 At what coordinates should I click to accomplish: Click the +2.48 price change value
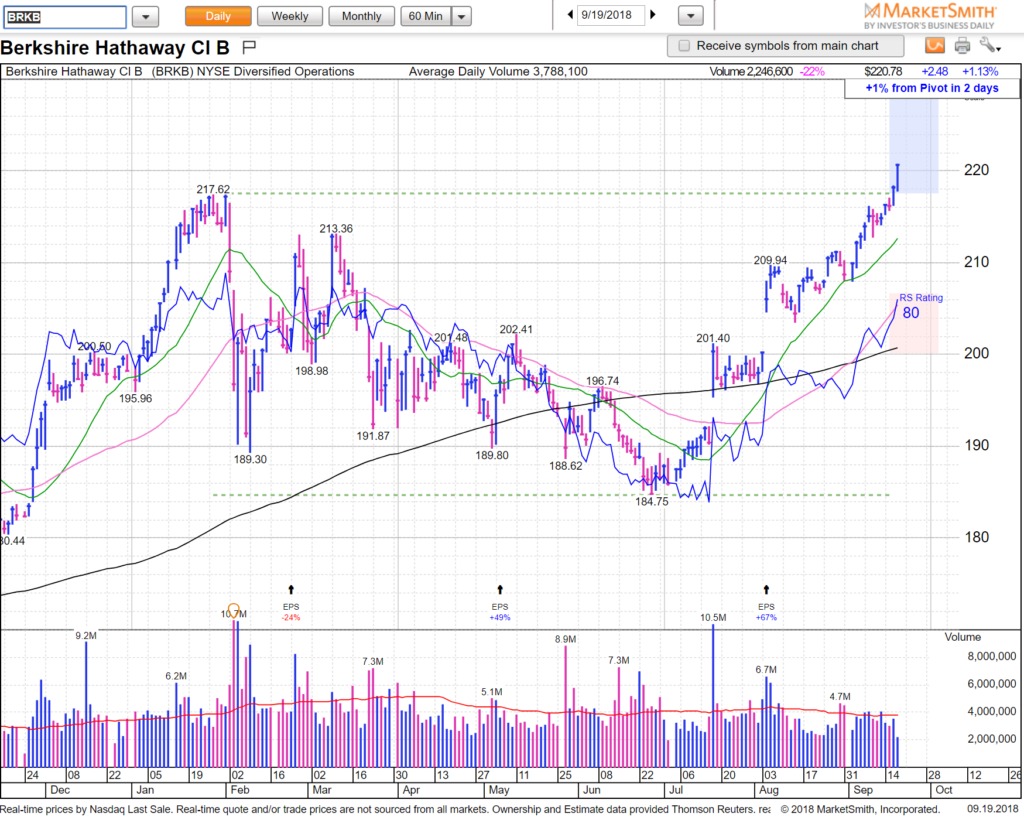coord(935,72)
